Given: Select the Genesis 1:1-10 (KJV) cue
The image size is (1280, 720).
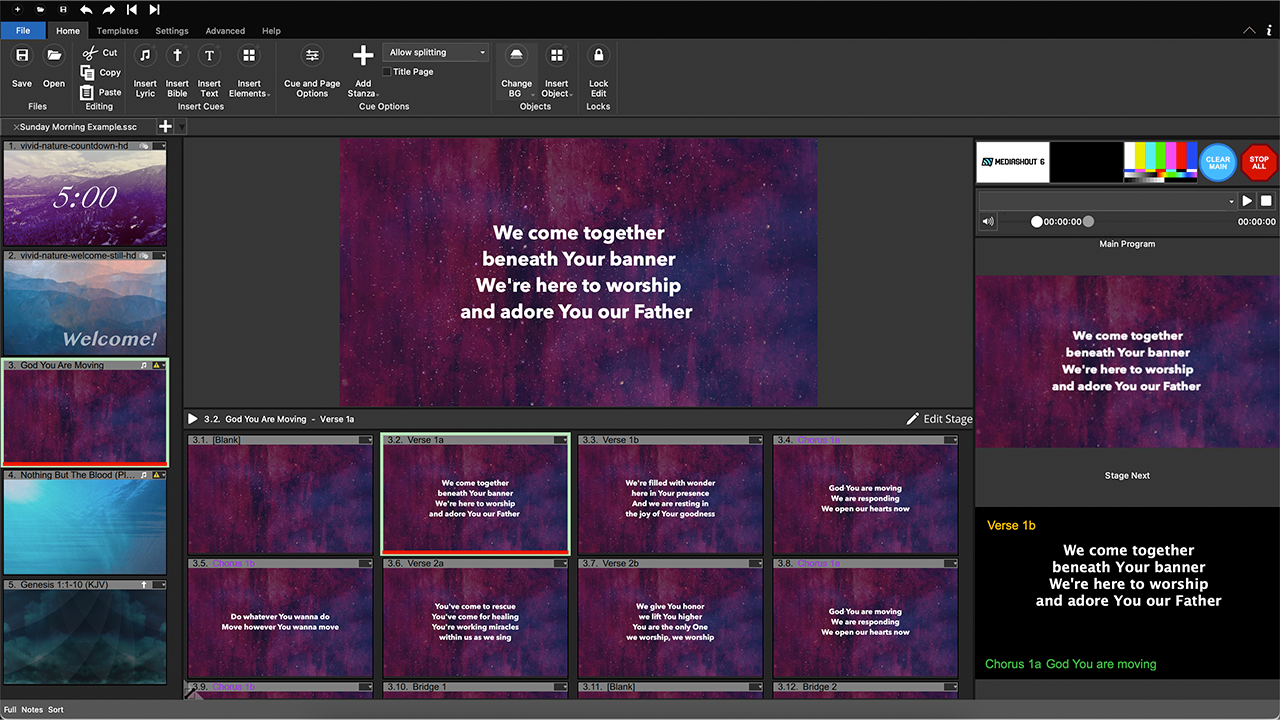Looking at the screenshot, I should pos(85,632).
